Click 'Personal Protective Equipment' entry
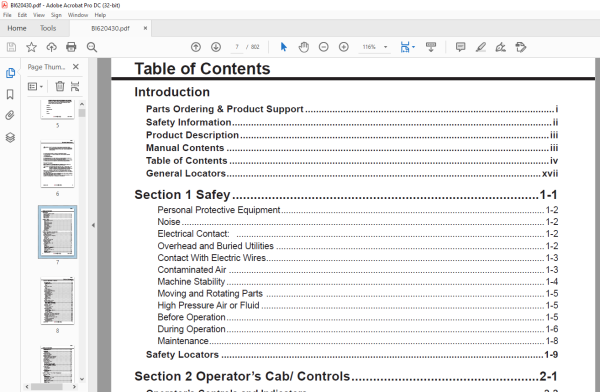This screenshot has height=392, width=600. click(x=219, y=210)
